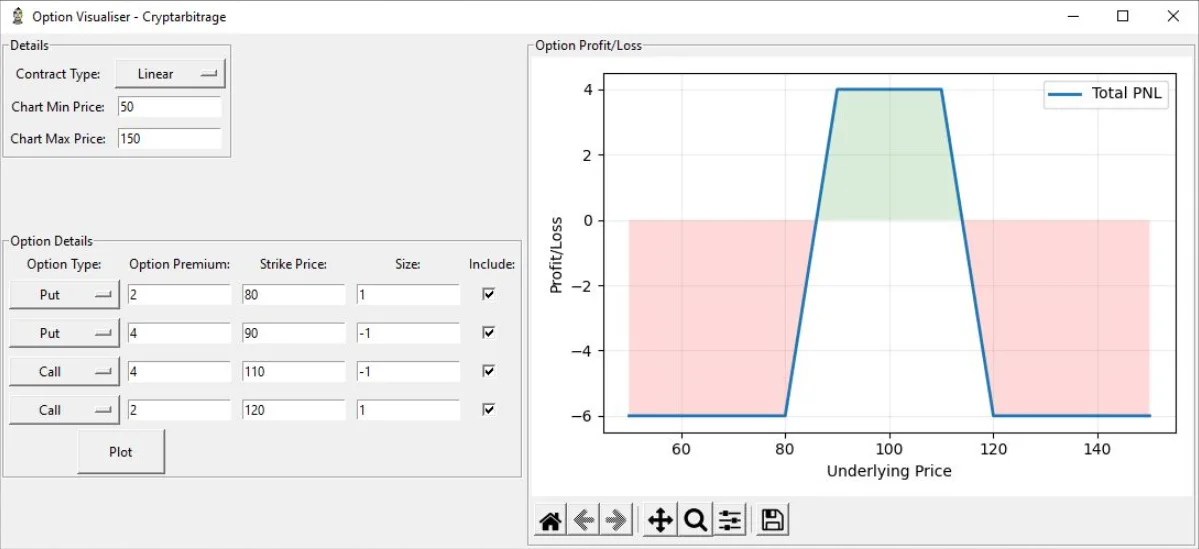Click the Size field of strike 110 Call
This screenshot has width=1199, height=549.
[408, 372]
